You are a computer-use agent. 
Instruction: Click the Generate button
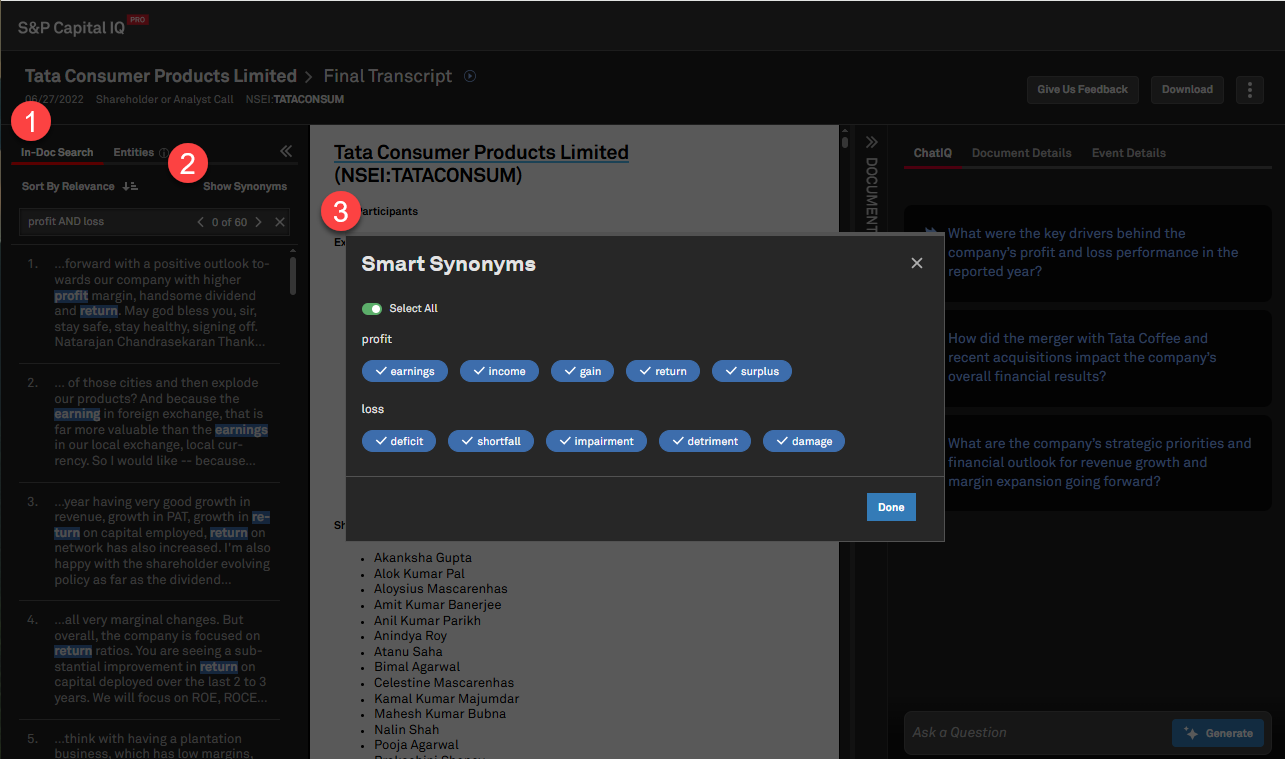(x=1218, y=733)
